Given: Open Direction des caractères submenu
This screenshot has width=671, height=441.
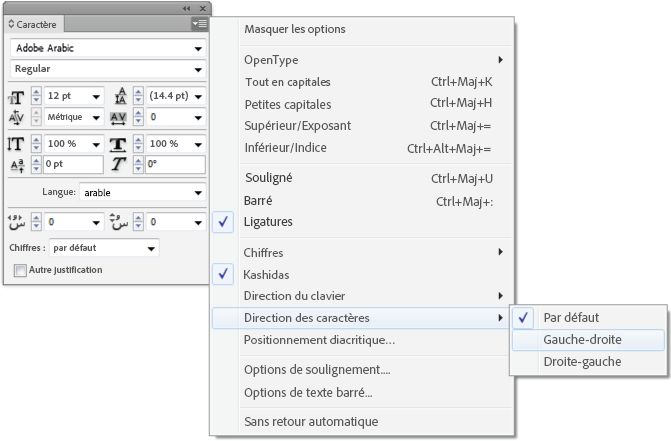Looking at the screenshot, I should click(x=363, y=318).
